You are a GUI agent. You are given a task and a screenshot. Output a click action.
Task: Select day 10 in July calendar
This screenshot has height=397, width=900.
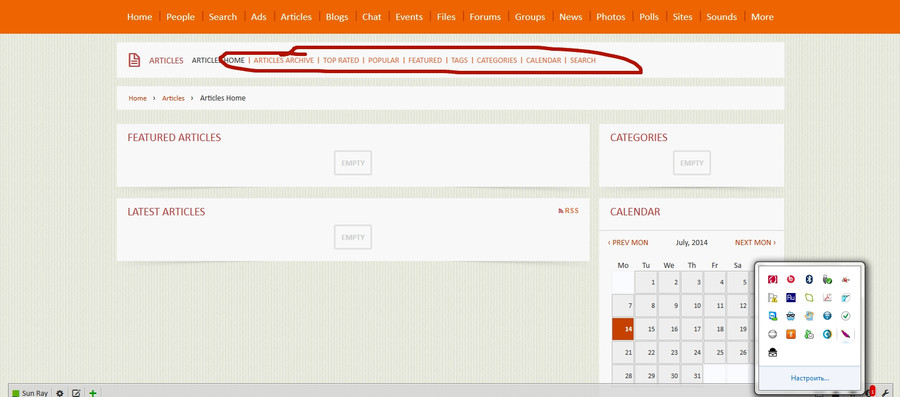(x=692, y=306)
